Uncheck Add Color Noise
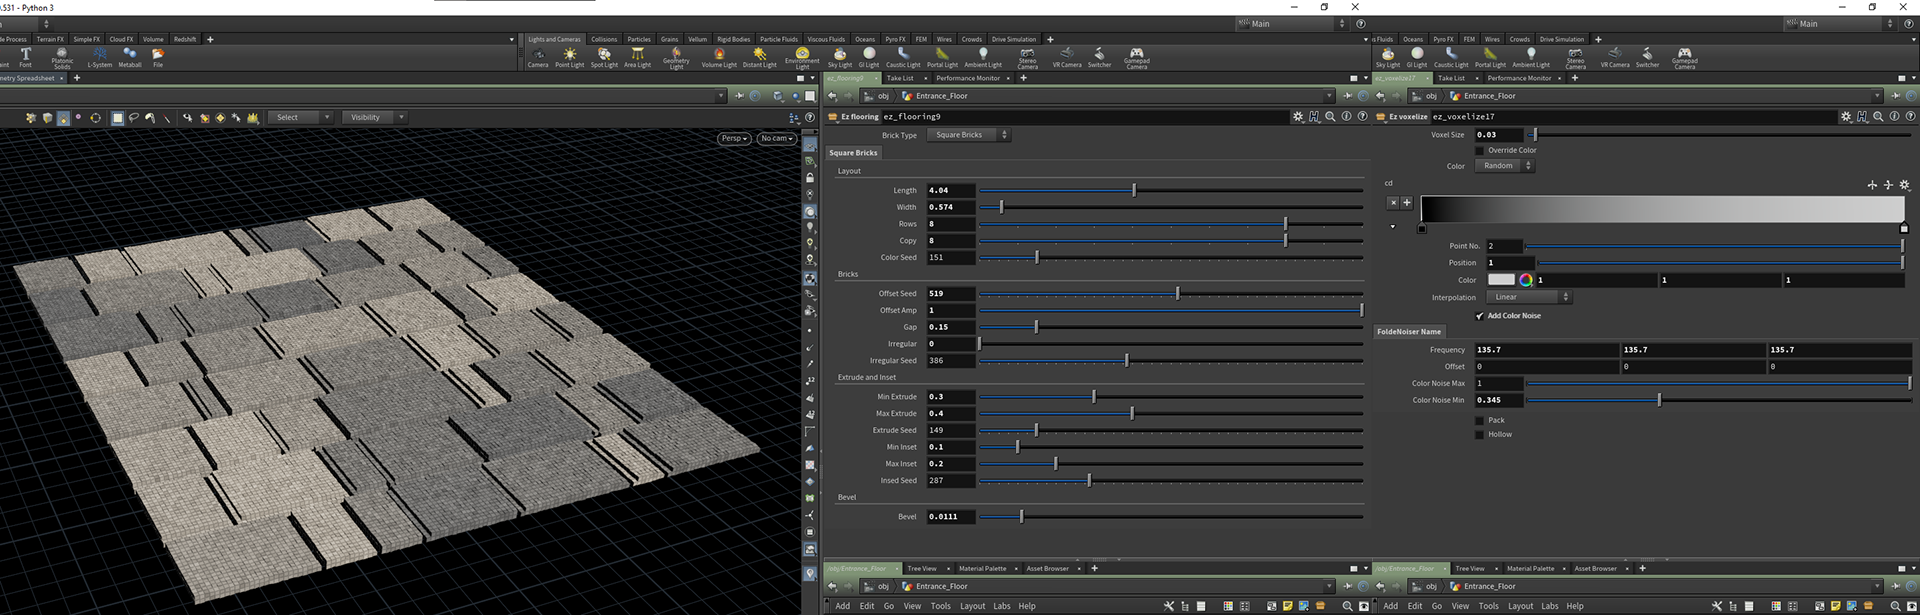 coord(1480,316)
